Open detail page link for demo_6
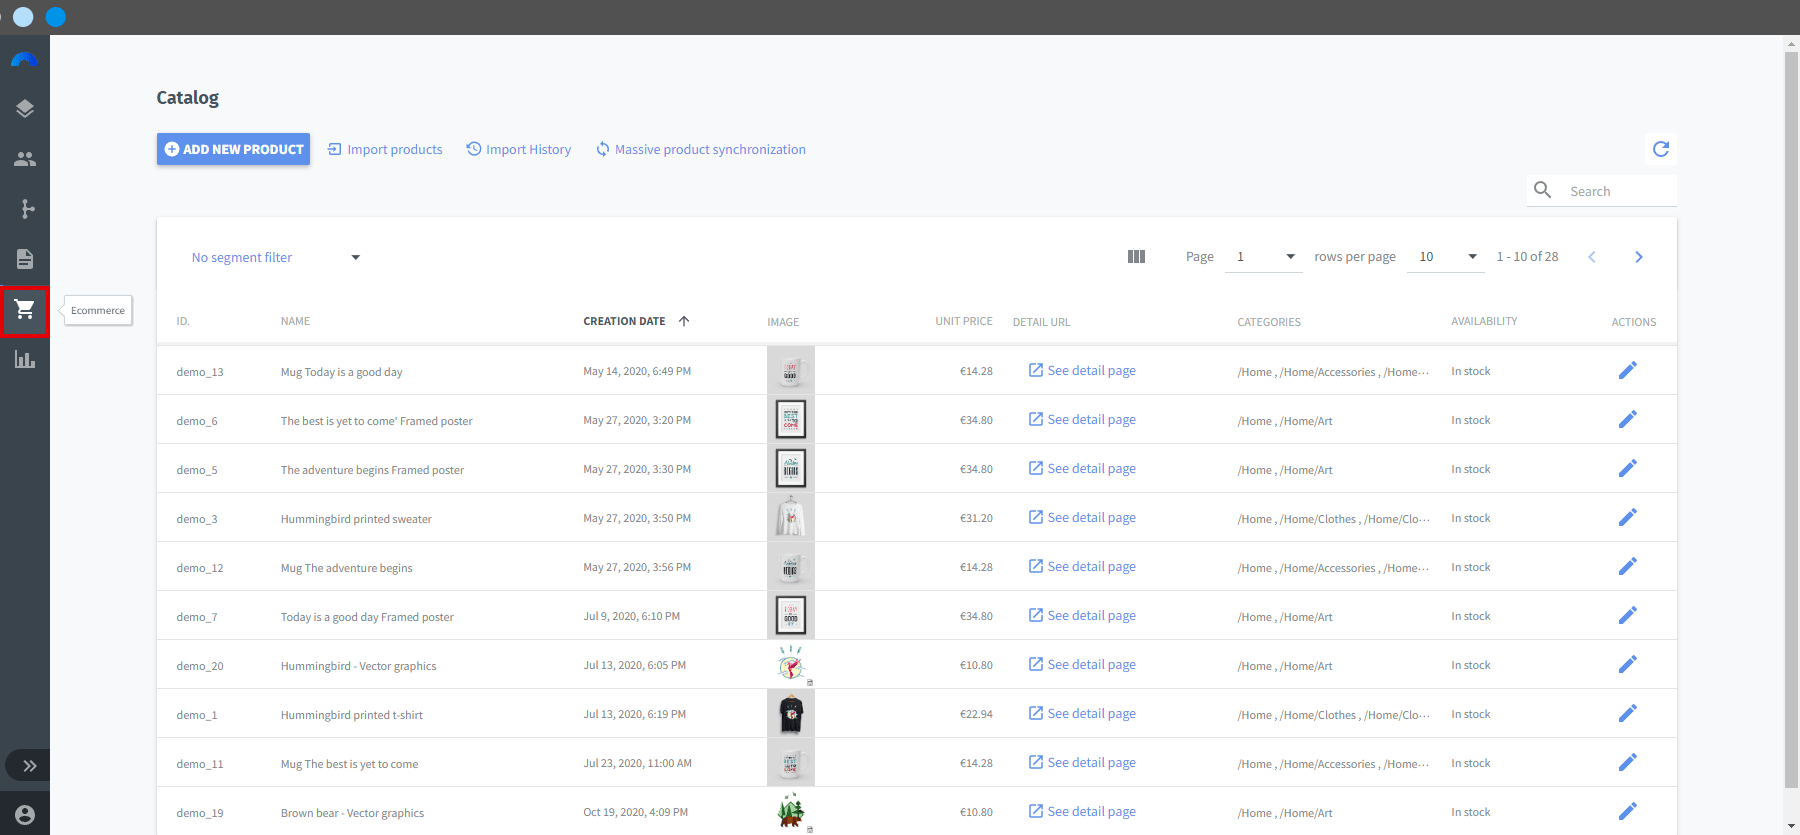This screenshot has width=1800, height=835. [1082, 419]
